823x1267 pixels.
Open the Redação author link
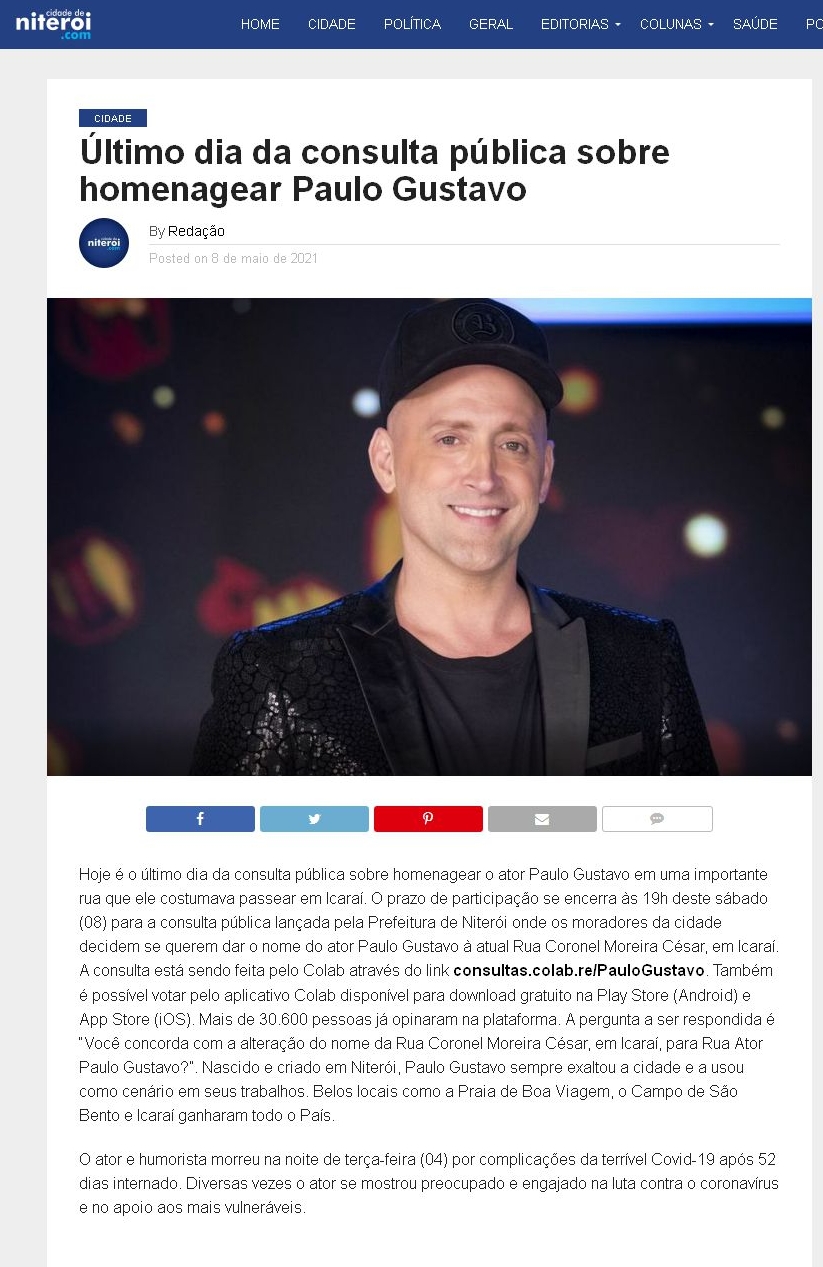(x=196, y=231)
